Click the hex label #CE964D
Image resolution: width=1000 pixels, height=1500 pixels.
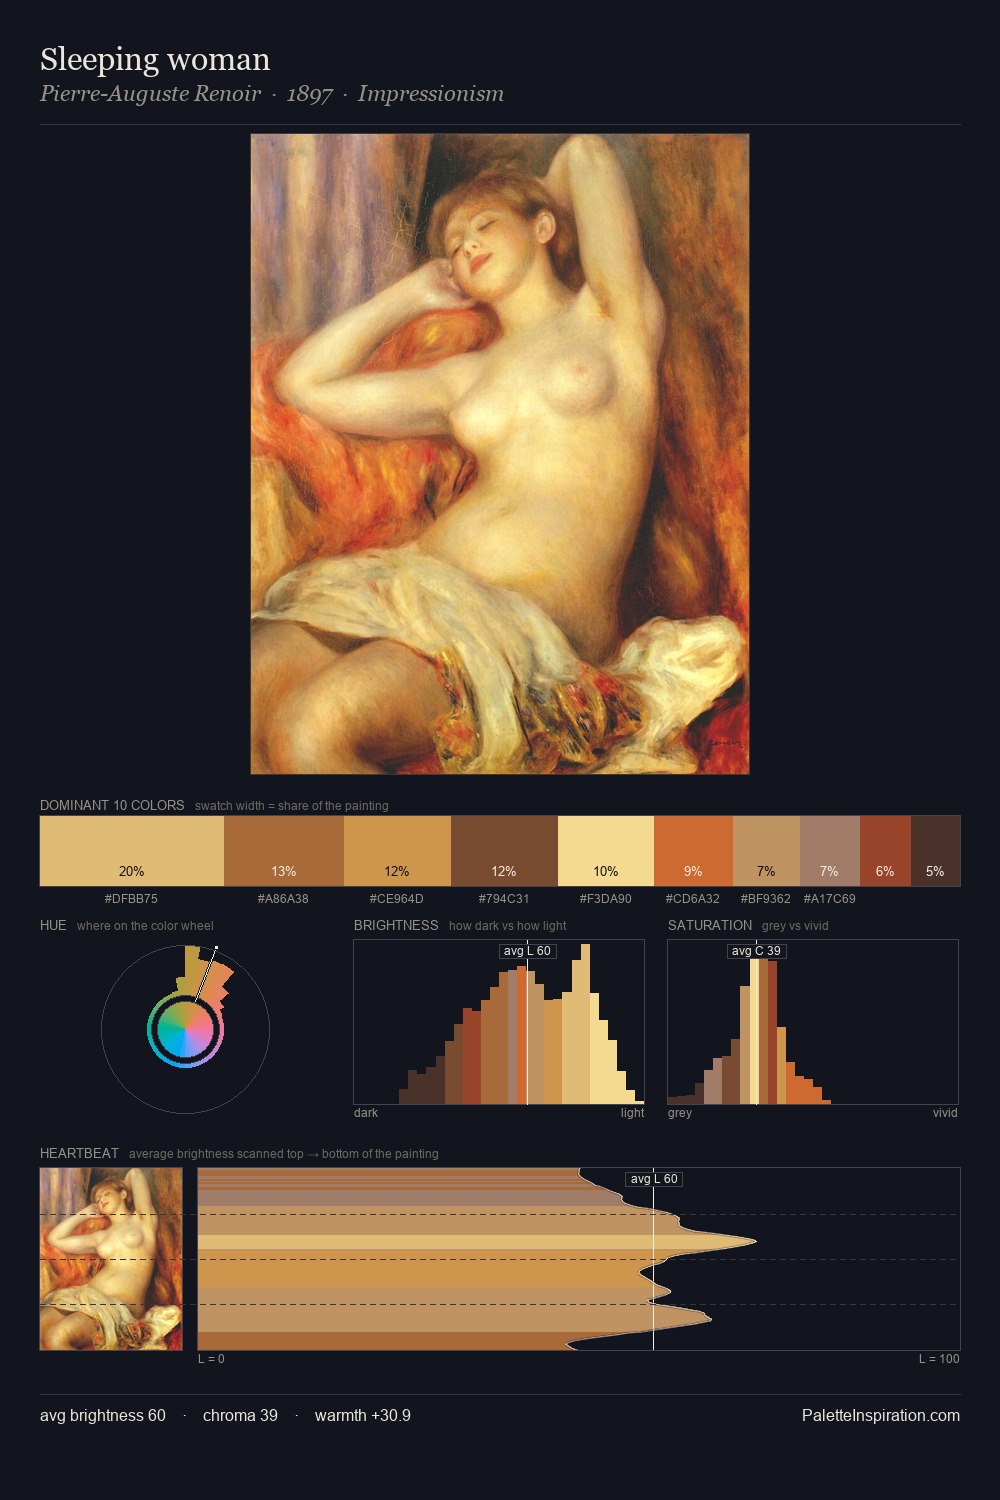397,899
